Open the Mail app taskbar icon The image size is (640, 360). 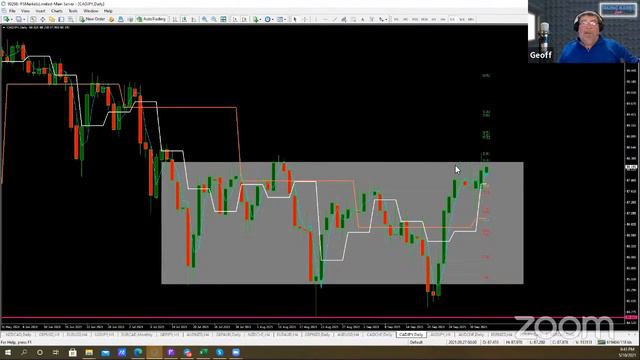[105, 352]
